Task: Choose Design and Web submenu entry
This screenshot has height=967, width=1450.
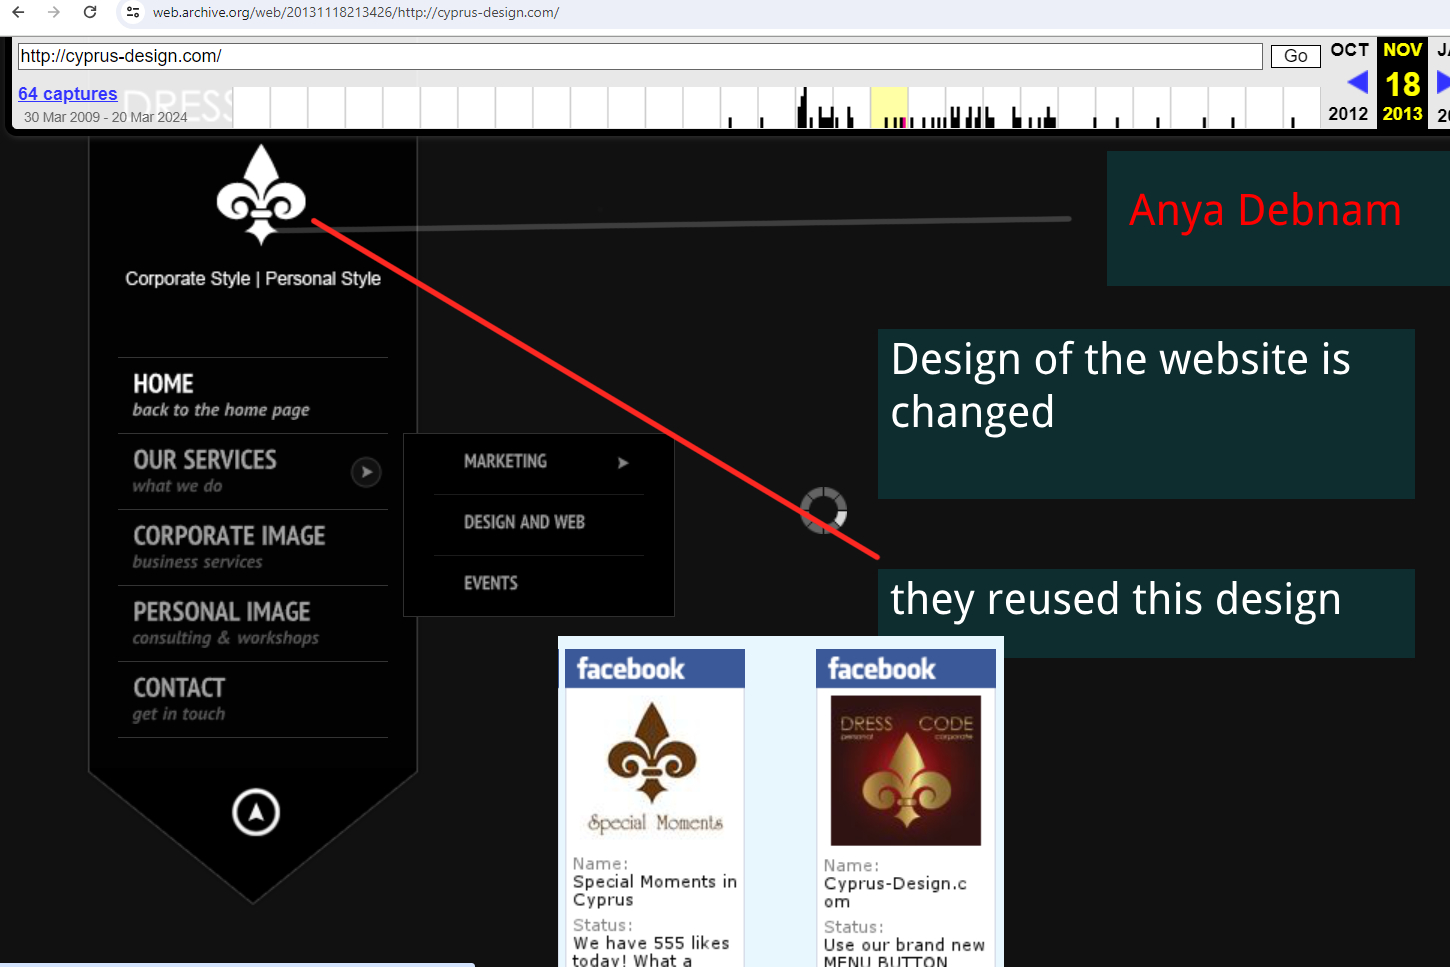Action: click(x=525, y=523)
